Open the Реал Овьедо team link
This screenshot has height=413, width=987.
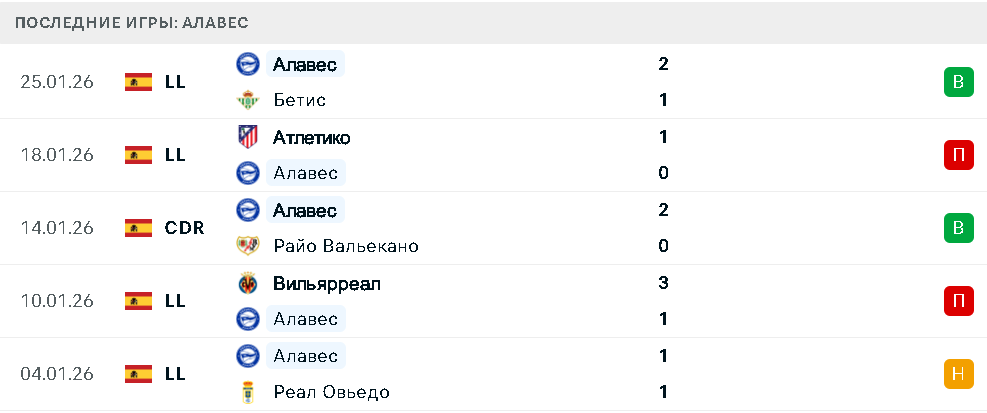coord(331,392)
